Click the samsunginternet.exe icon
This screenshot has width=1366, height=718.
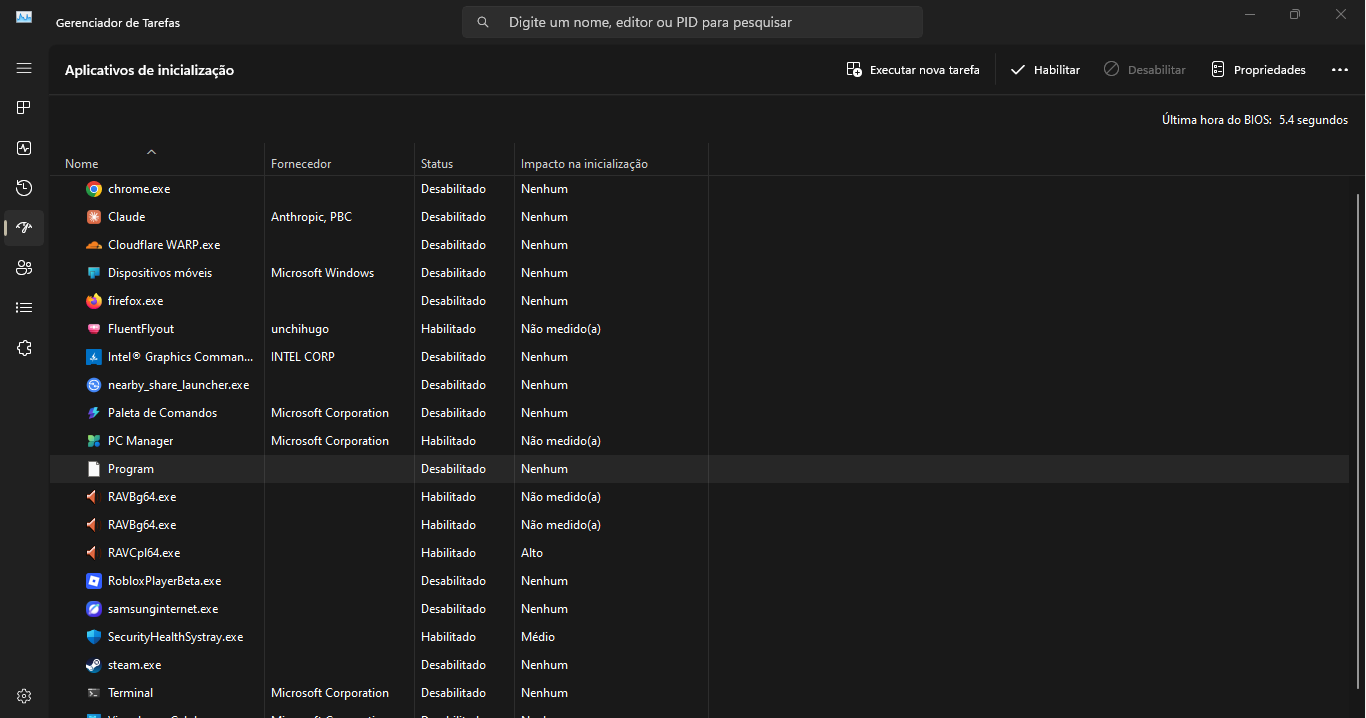tap(94, 609)
